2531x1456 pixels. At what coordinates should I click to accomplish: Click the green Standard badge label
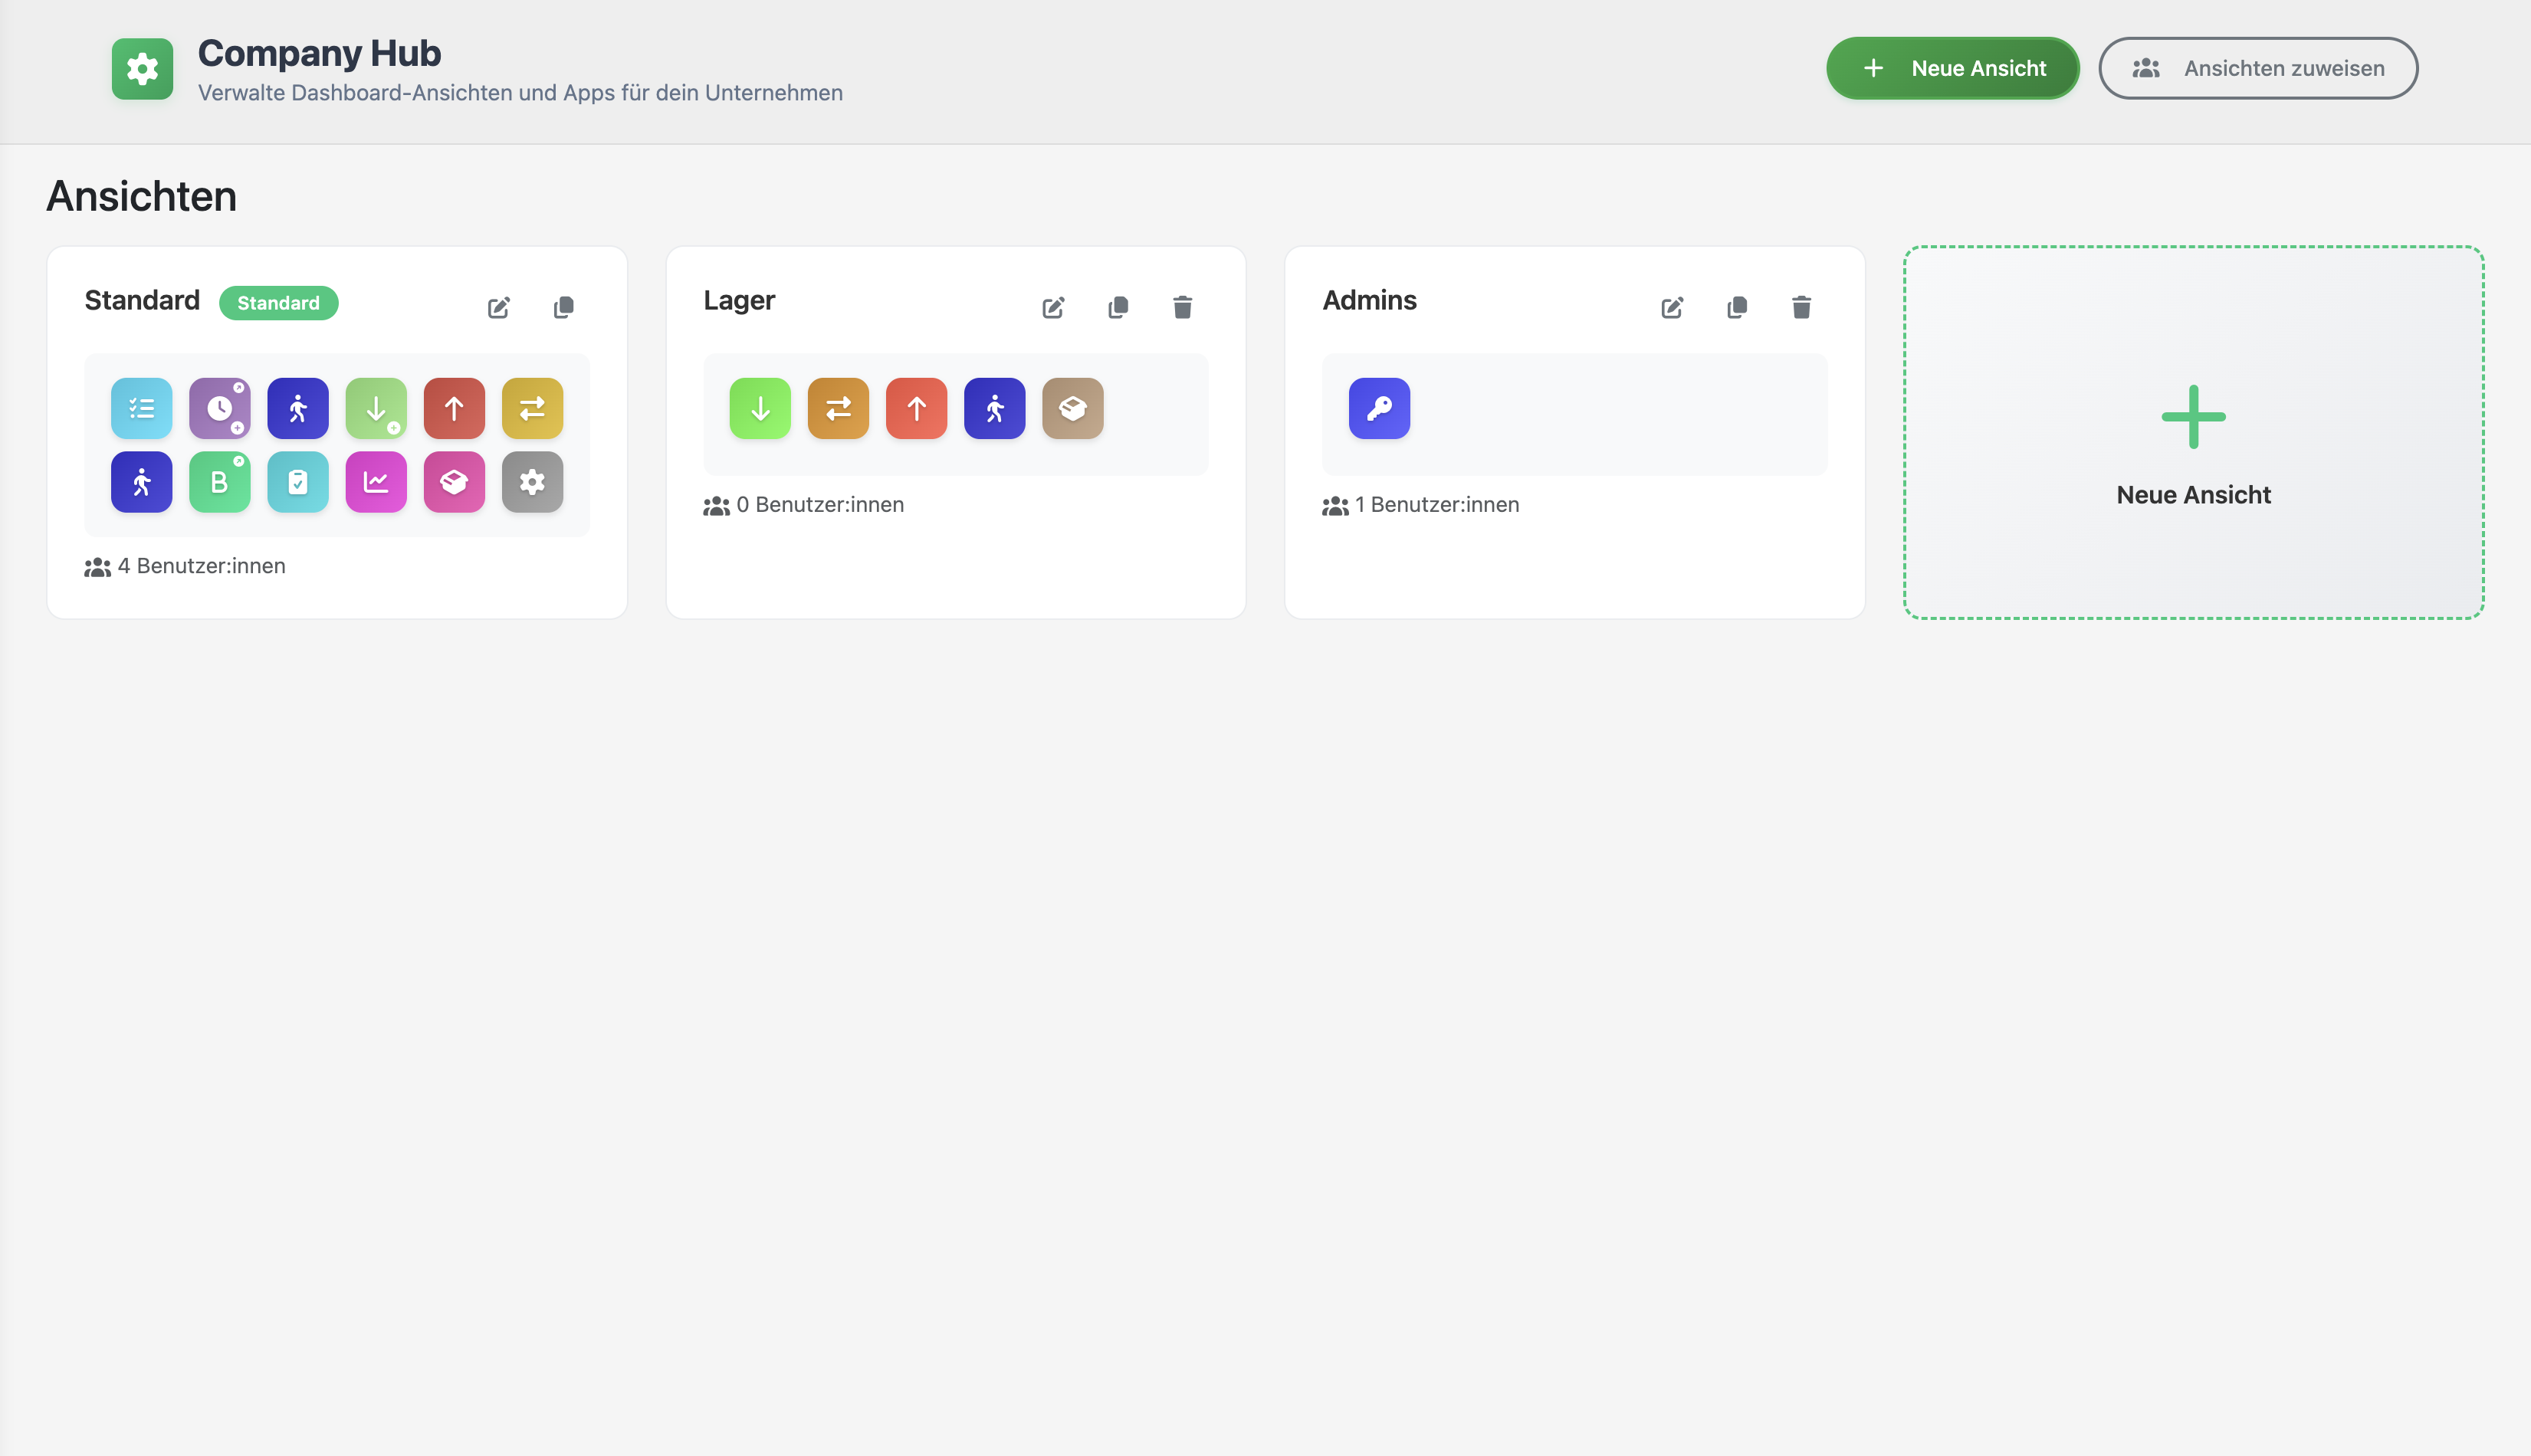278,303
